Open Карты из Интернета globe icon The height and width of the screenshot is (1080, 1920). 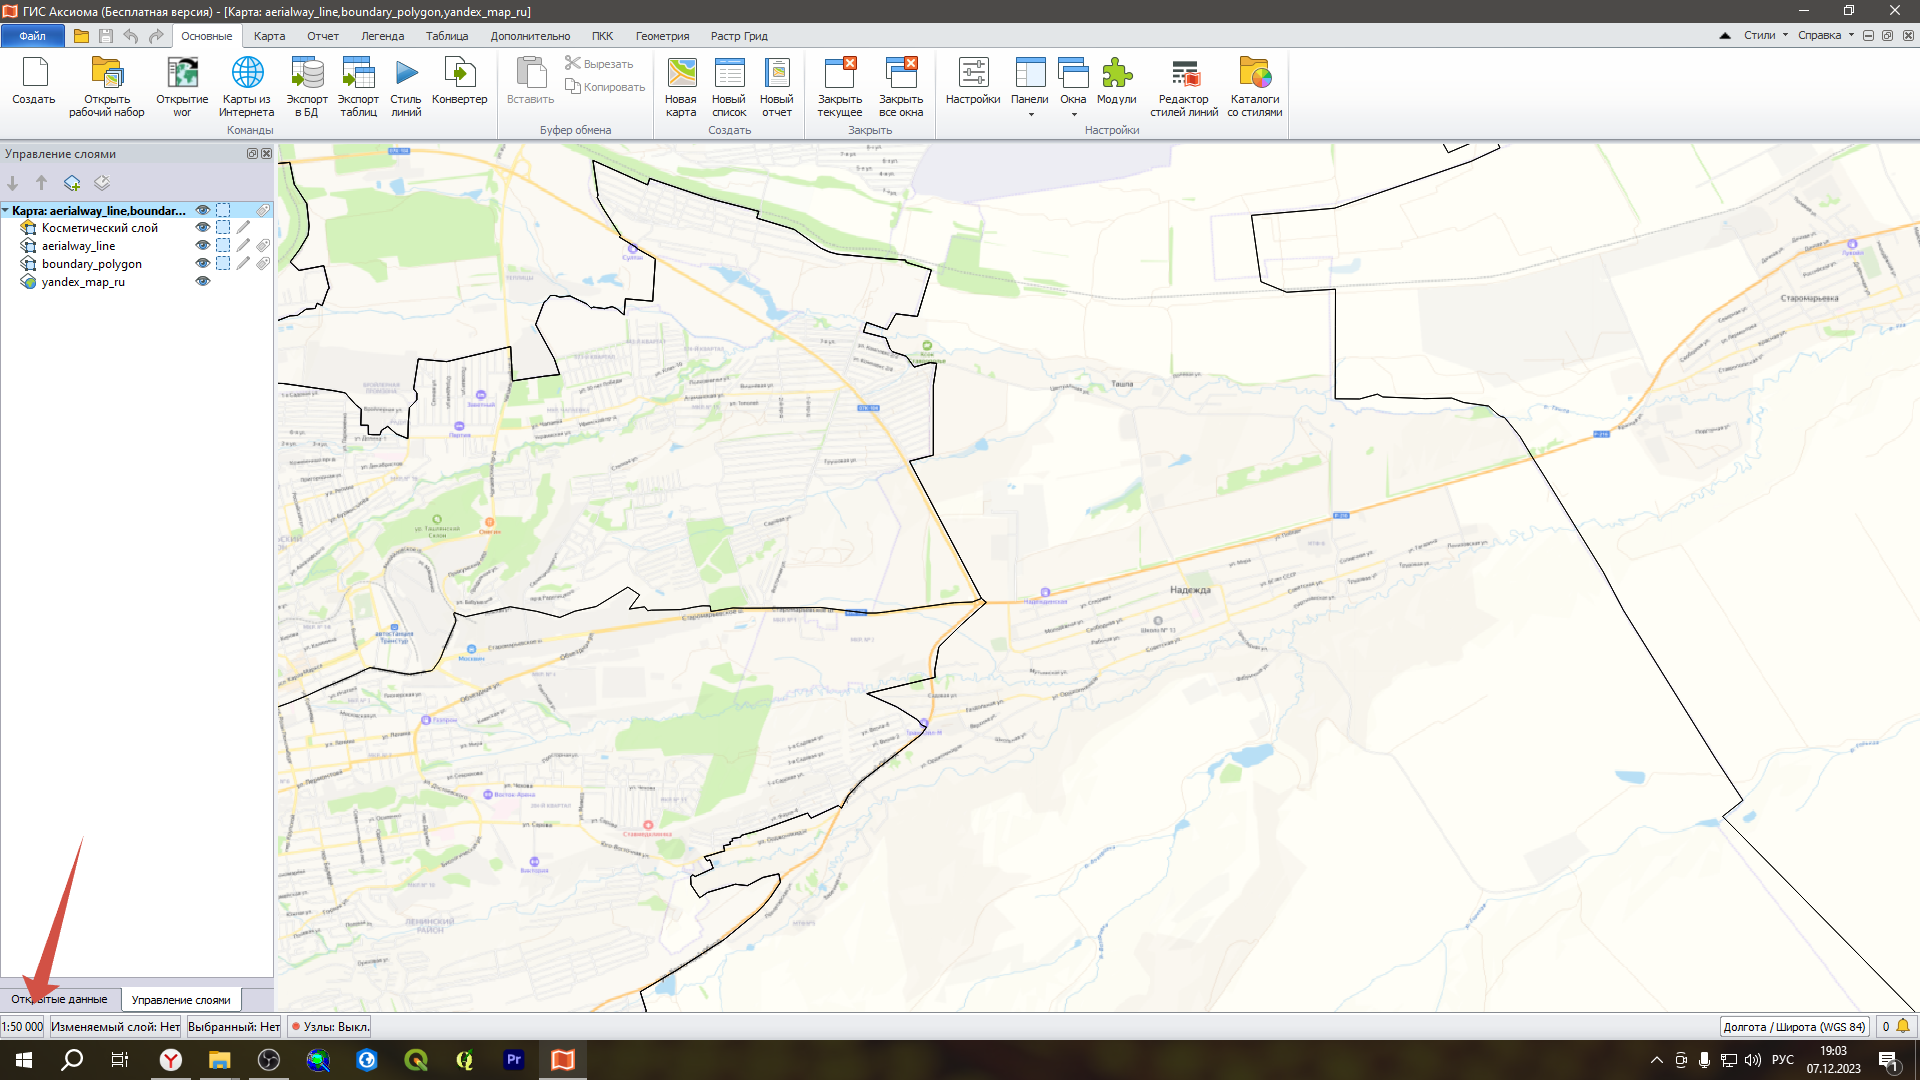click(247, 74)
